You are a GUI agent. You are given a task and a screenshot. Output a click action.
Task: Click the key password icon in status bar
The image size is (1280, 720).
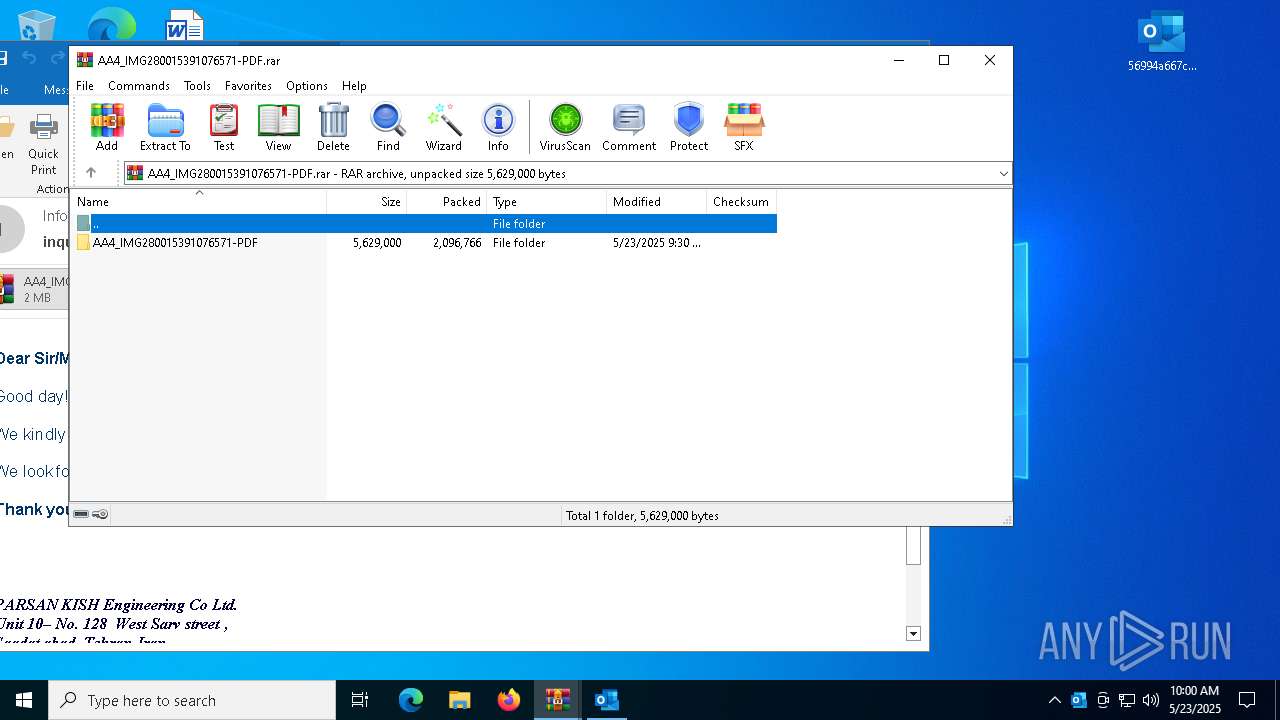pyautogui.click(x=100, y=514)
